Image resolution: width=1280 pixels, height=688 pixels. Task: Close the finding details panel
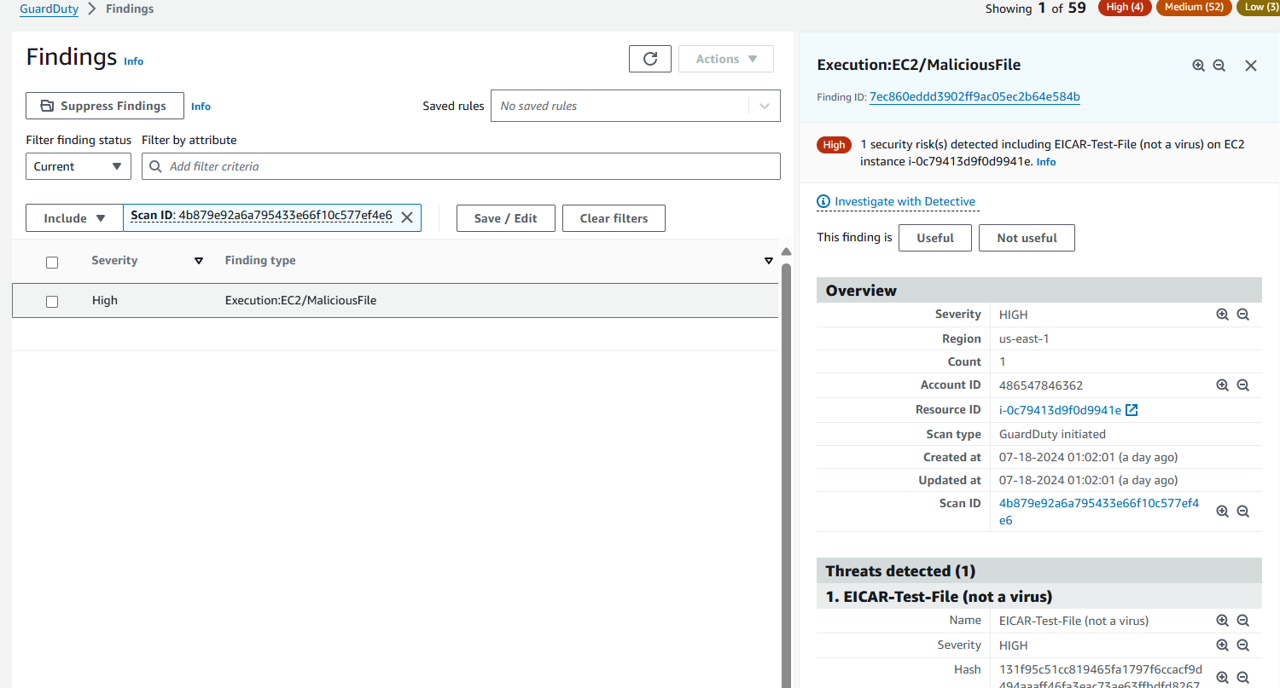[x=1251, y=65]
